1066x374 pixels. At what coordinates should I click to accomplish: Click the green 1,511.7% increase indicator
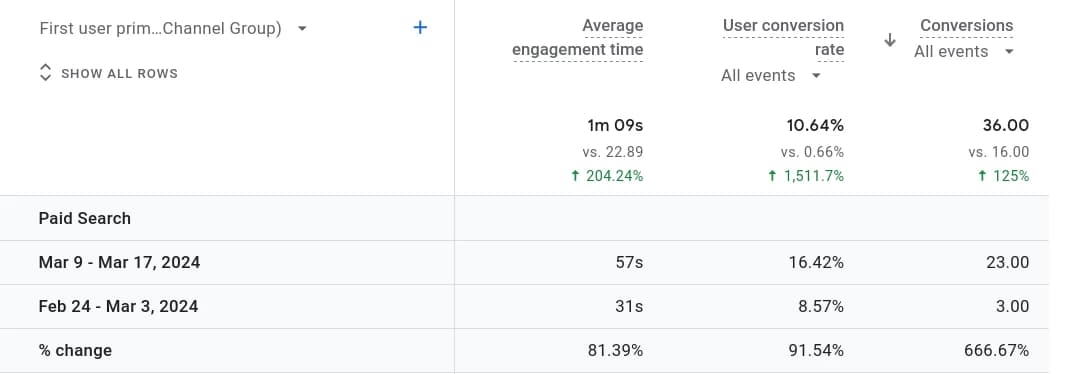(806, 176)
